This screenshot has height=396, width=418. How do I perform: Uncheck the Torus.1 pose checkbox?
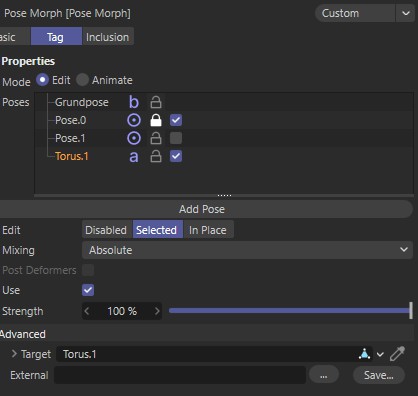click(176, 156)
